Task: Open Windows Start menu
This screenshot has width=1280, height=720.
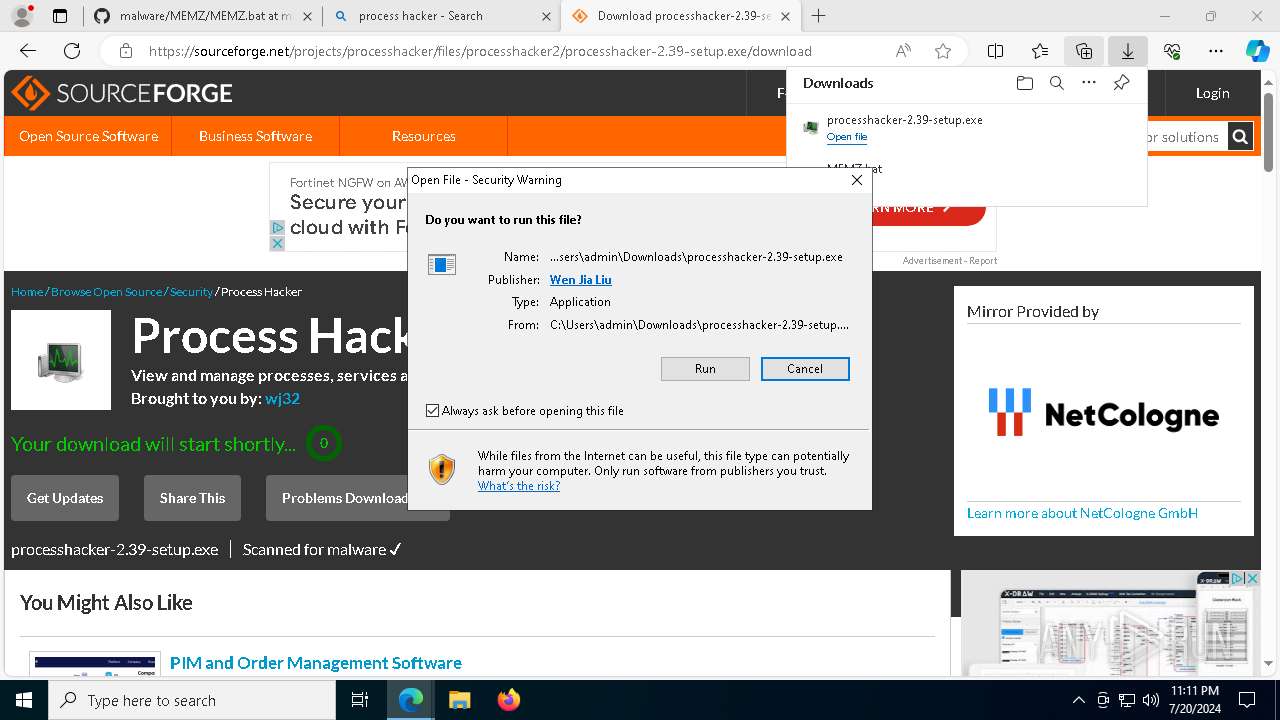Action: [24, 700]
